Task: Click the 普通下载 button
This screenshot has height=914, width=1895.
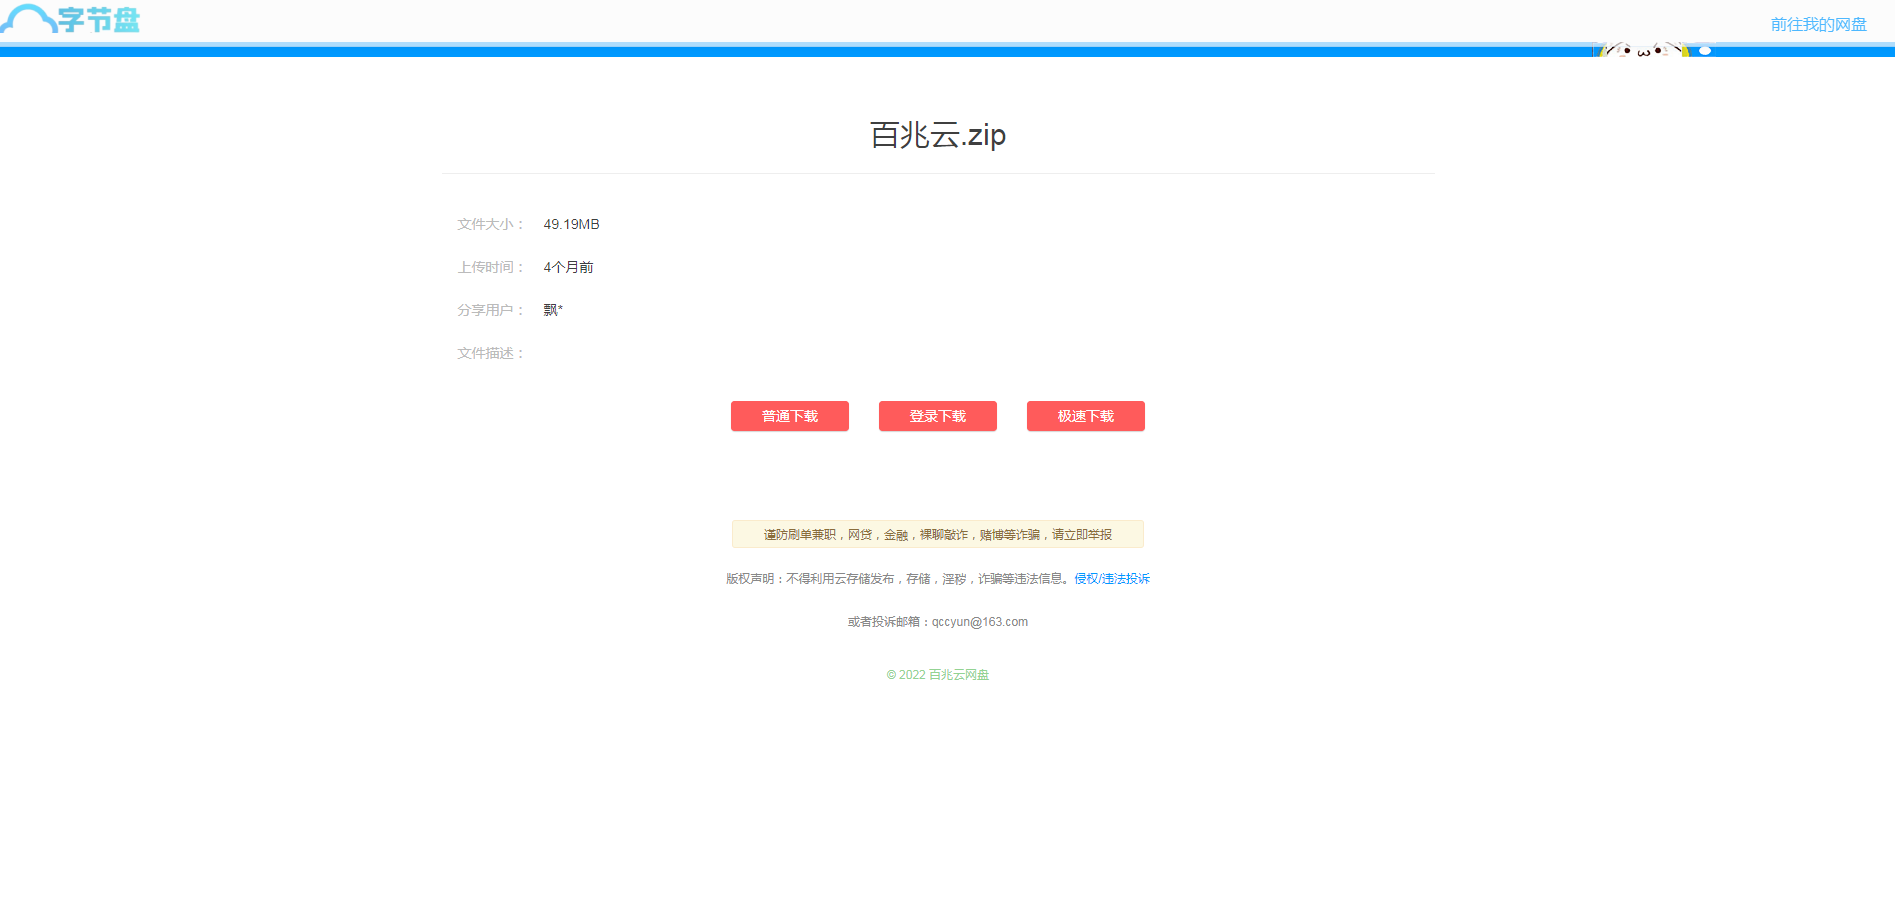Action: click(x=789, y=416)
